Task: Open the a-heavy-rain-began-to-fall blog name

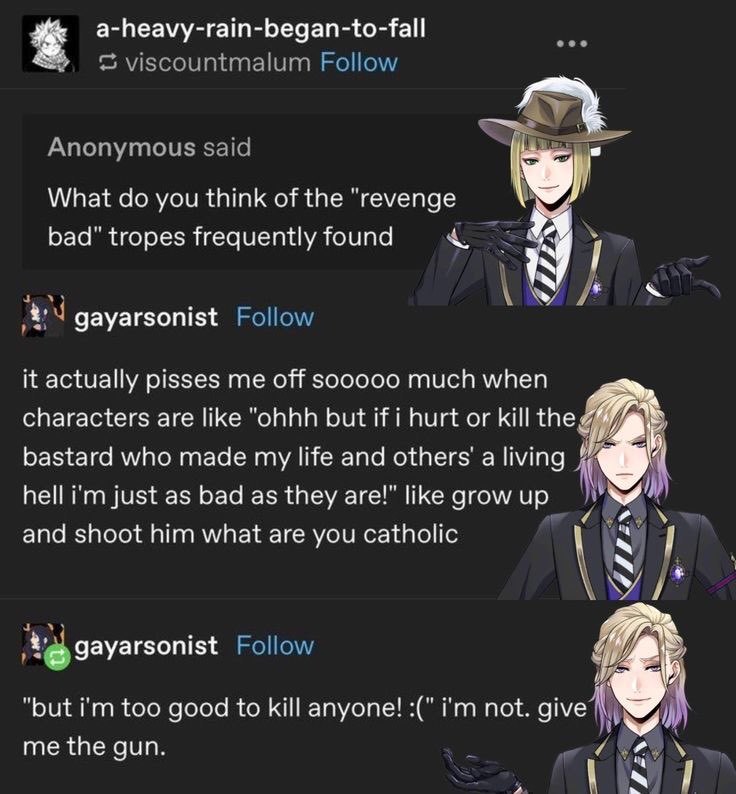Action: click(x=261, y=28)
